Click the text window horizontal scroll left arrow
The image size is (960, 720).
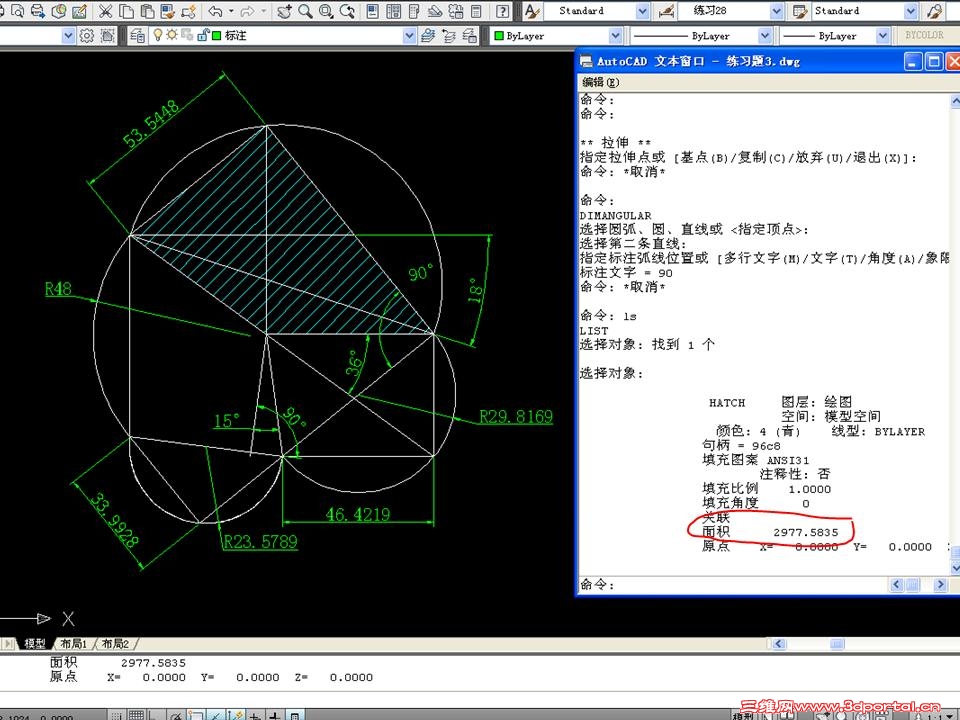click(x=896, y=585)
